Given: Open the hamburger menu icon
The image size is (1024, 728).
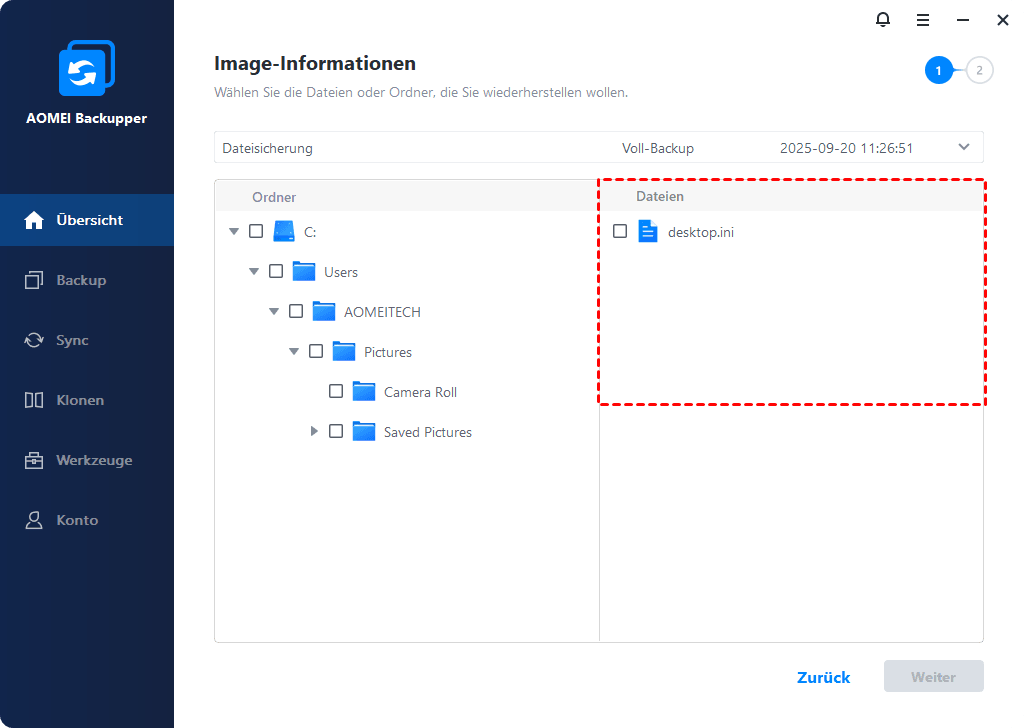Looking at the screenshot, I should [923, 20].
